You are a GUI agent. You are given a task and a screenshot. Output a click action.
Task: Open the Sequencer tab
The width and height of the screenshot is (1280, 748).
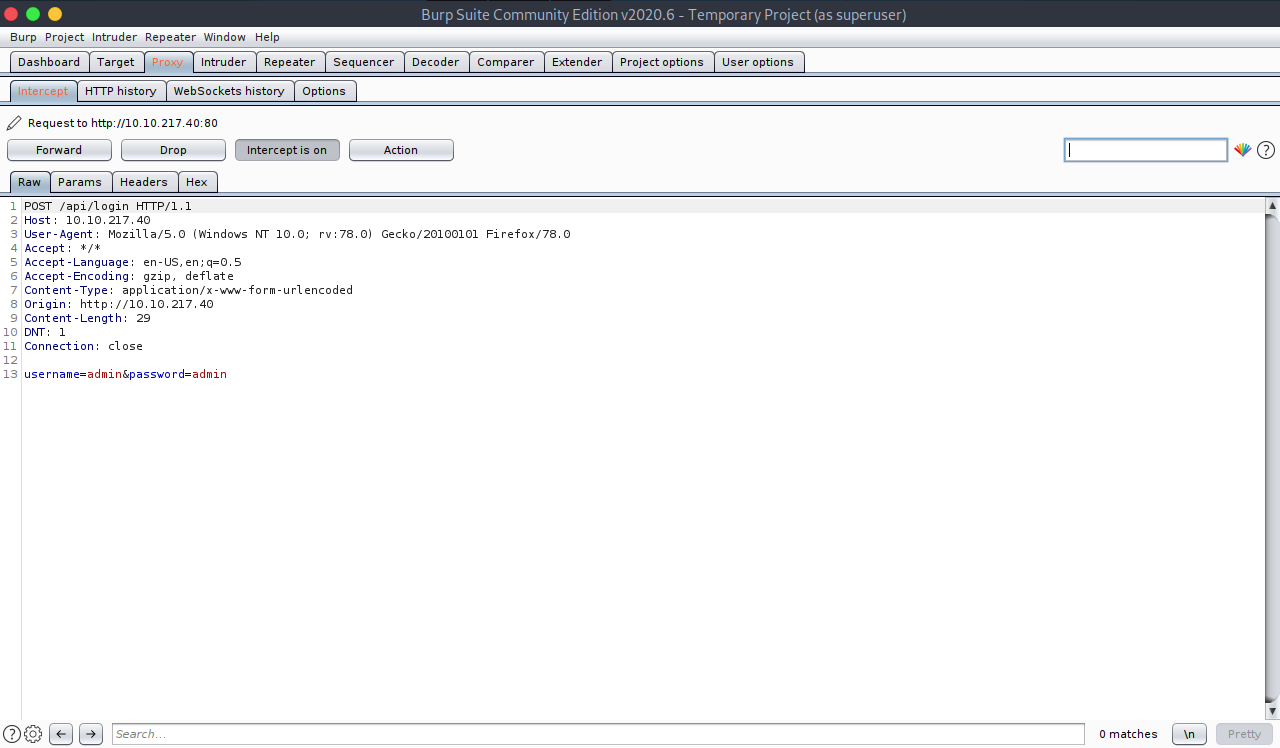click(364, 62)
